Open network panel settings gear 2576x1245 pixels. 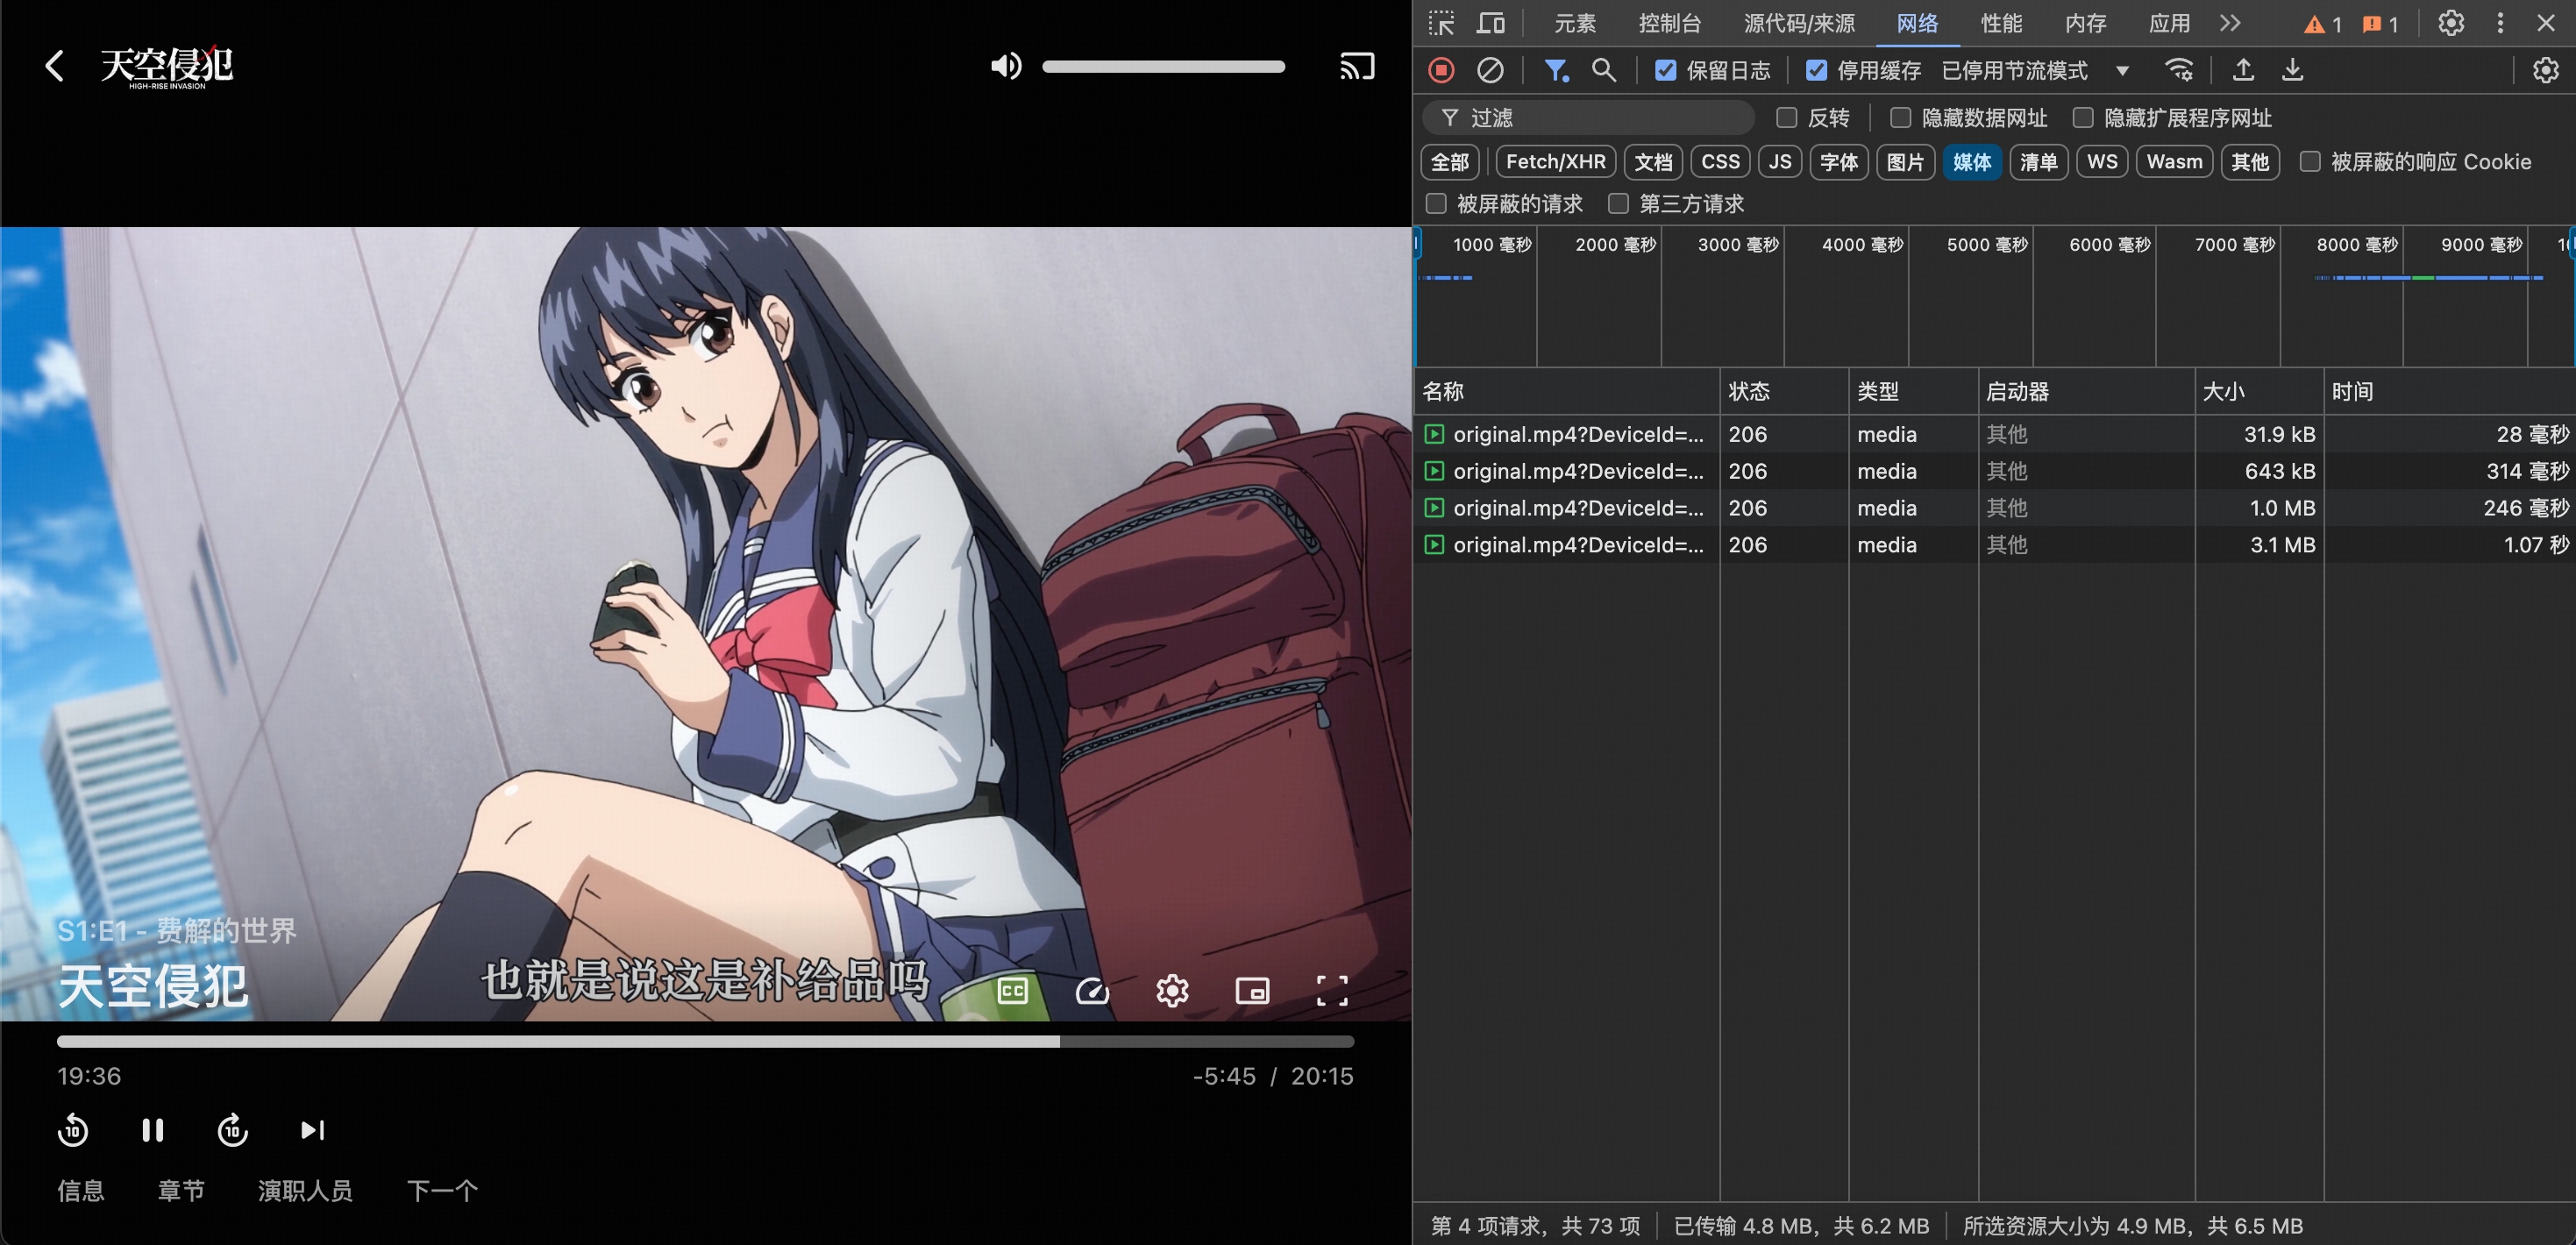(x=2545, y=70)
